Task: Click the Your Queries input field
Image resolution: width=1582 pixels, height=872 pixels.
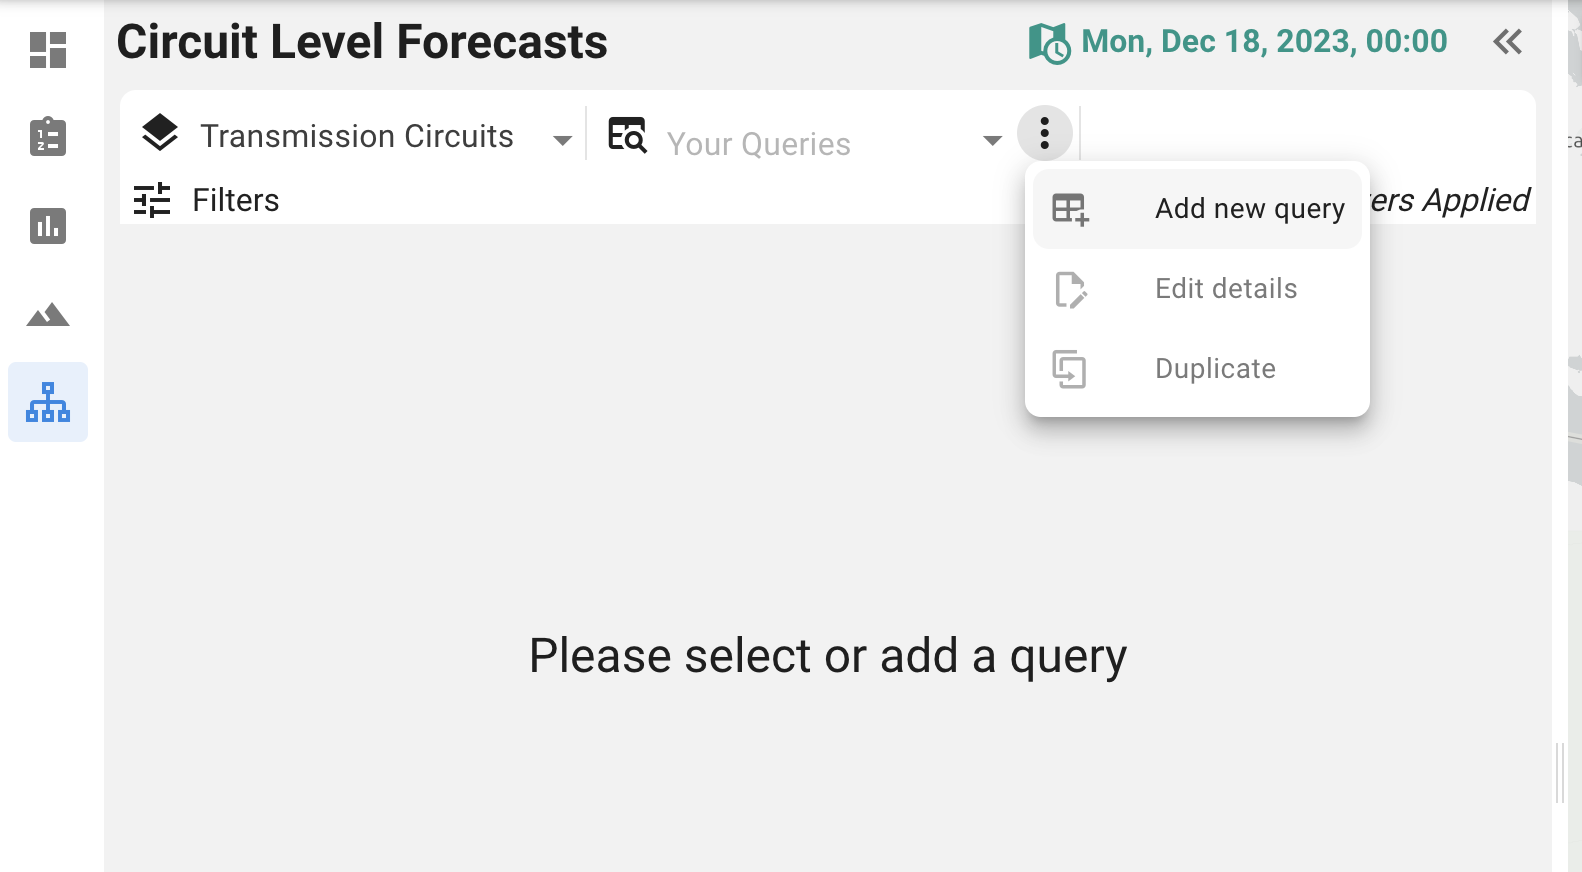Action: pyautogui.click(x=810, y=144)
